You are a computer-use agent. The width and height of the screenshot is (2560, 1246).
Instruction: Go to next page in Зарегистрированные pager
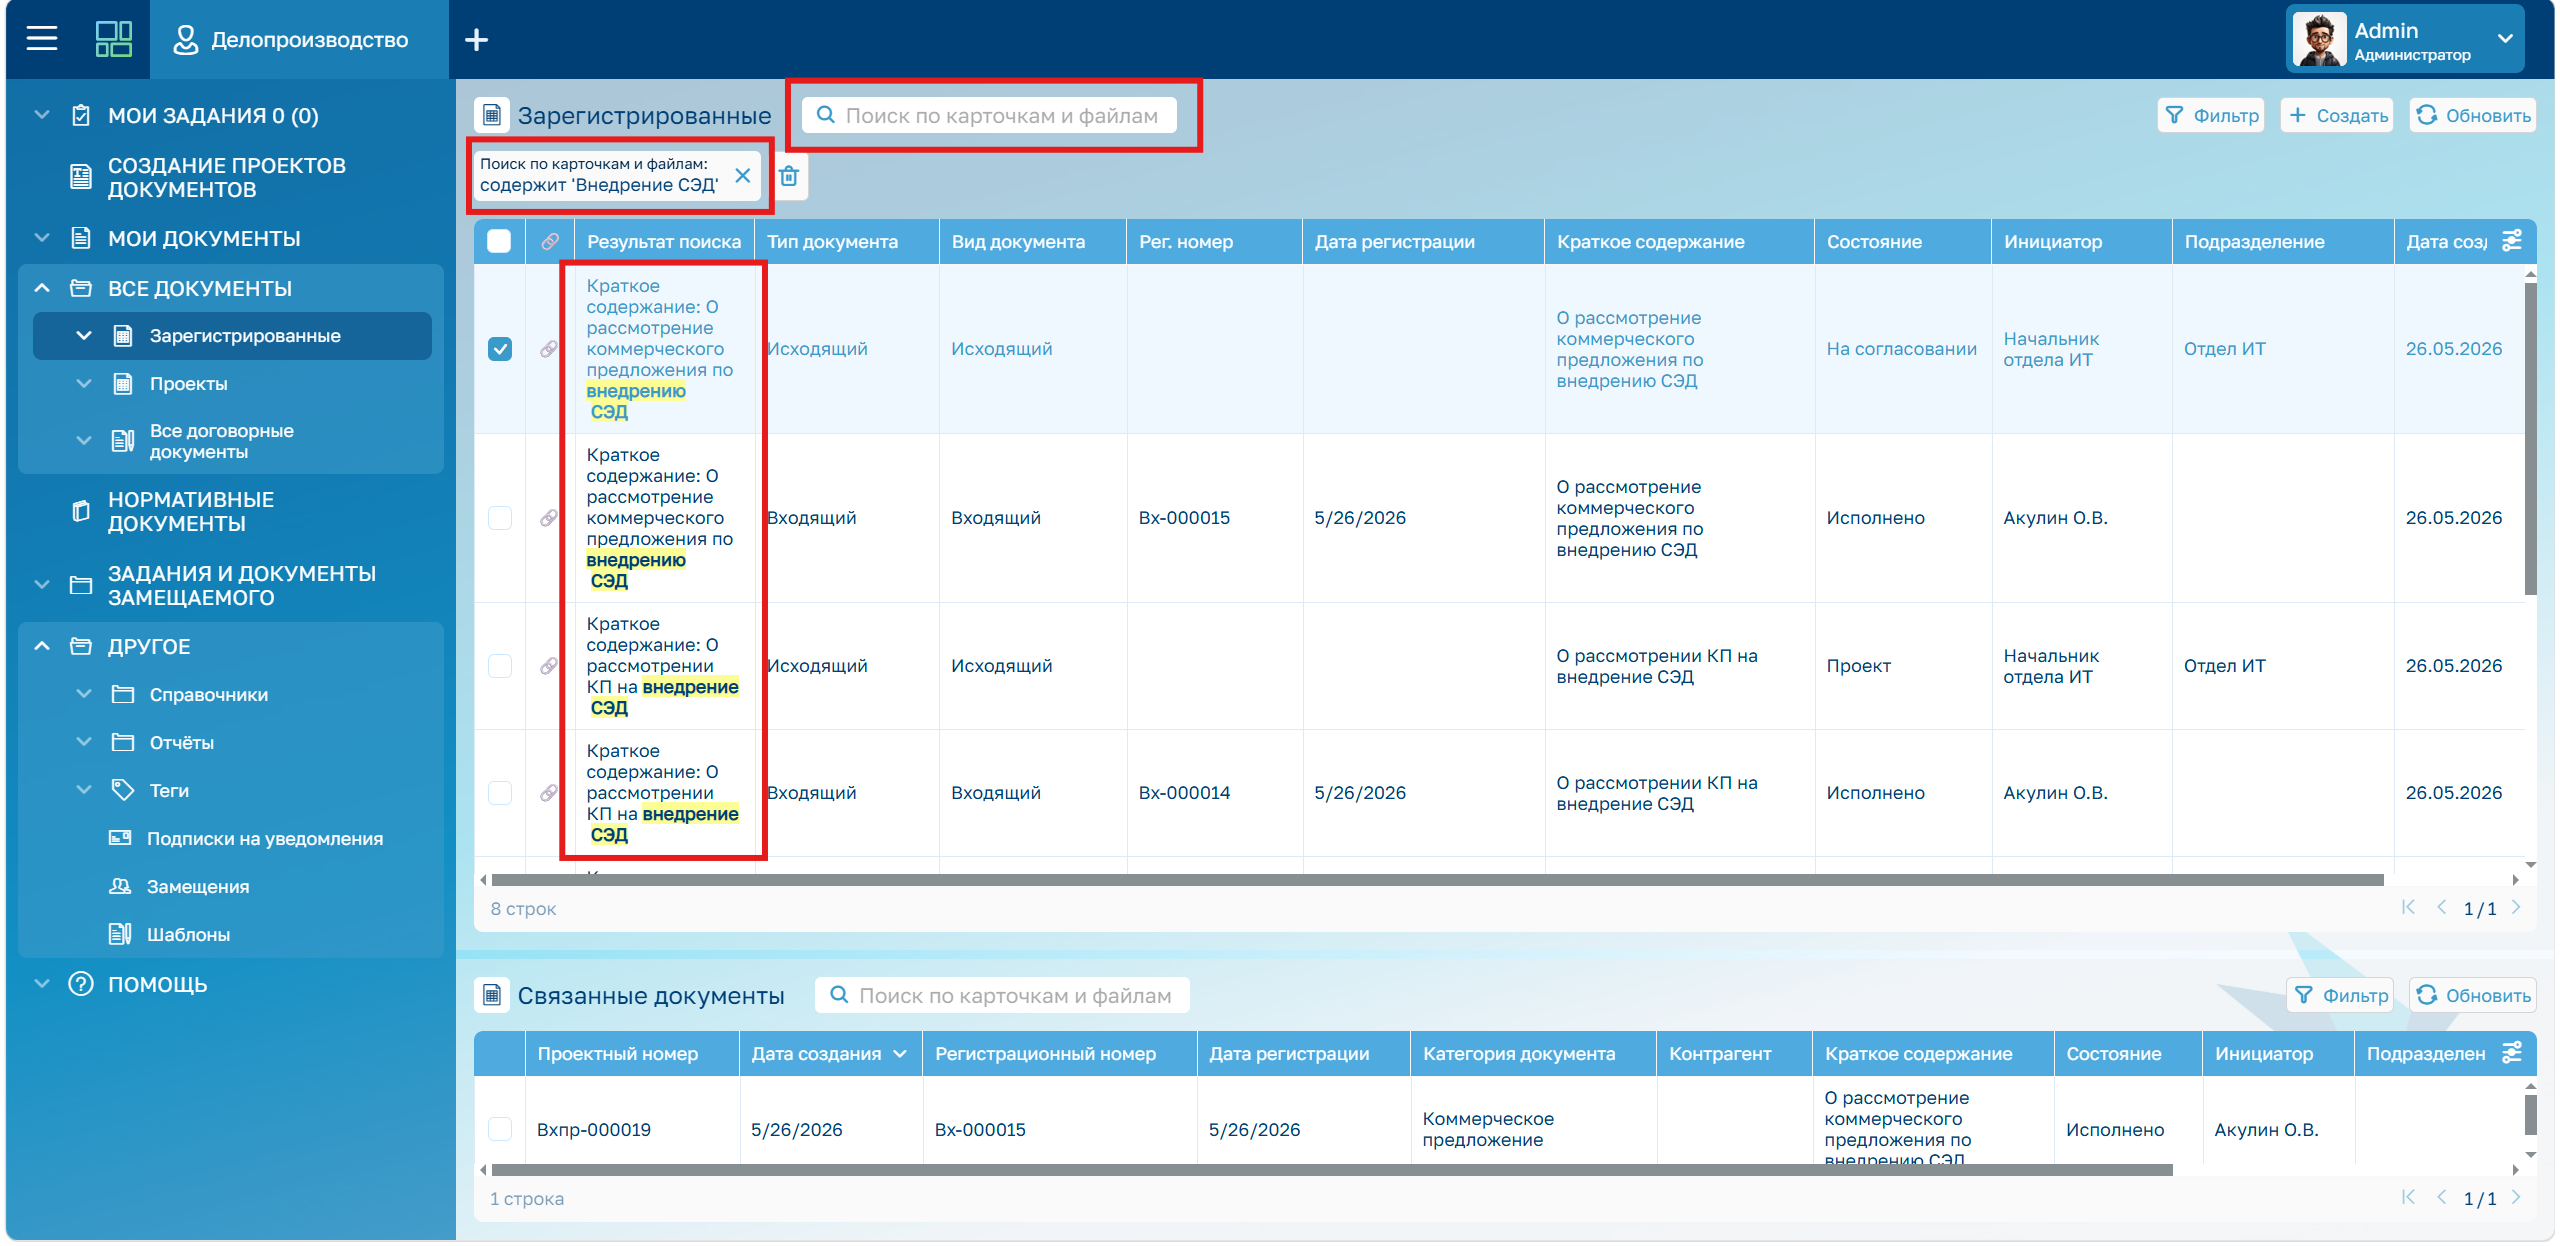pyautogui.click(x=2516, y=908)
